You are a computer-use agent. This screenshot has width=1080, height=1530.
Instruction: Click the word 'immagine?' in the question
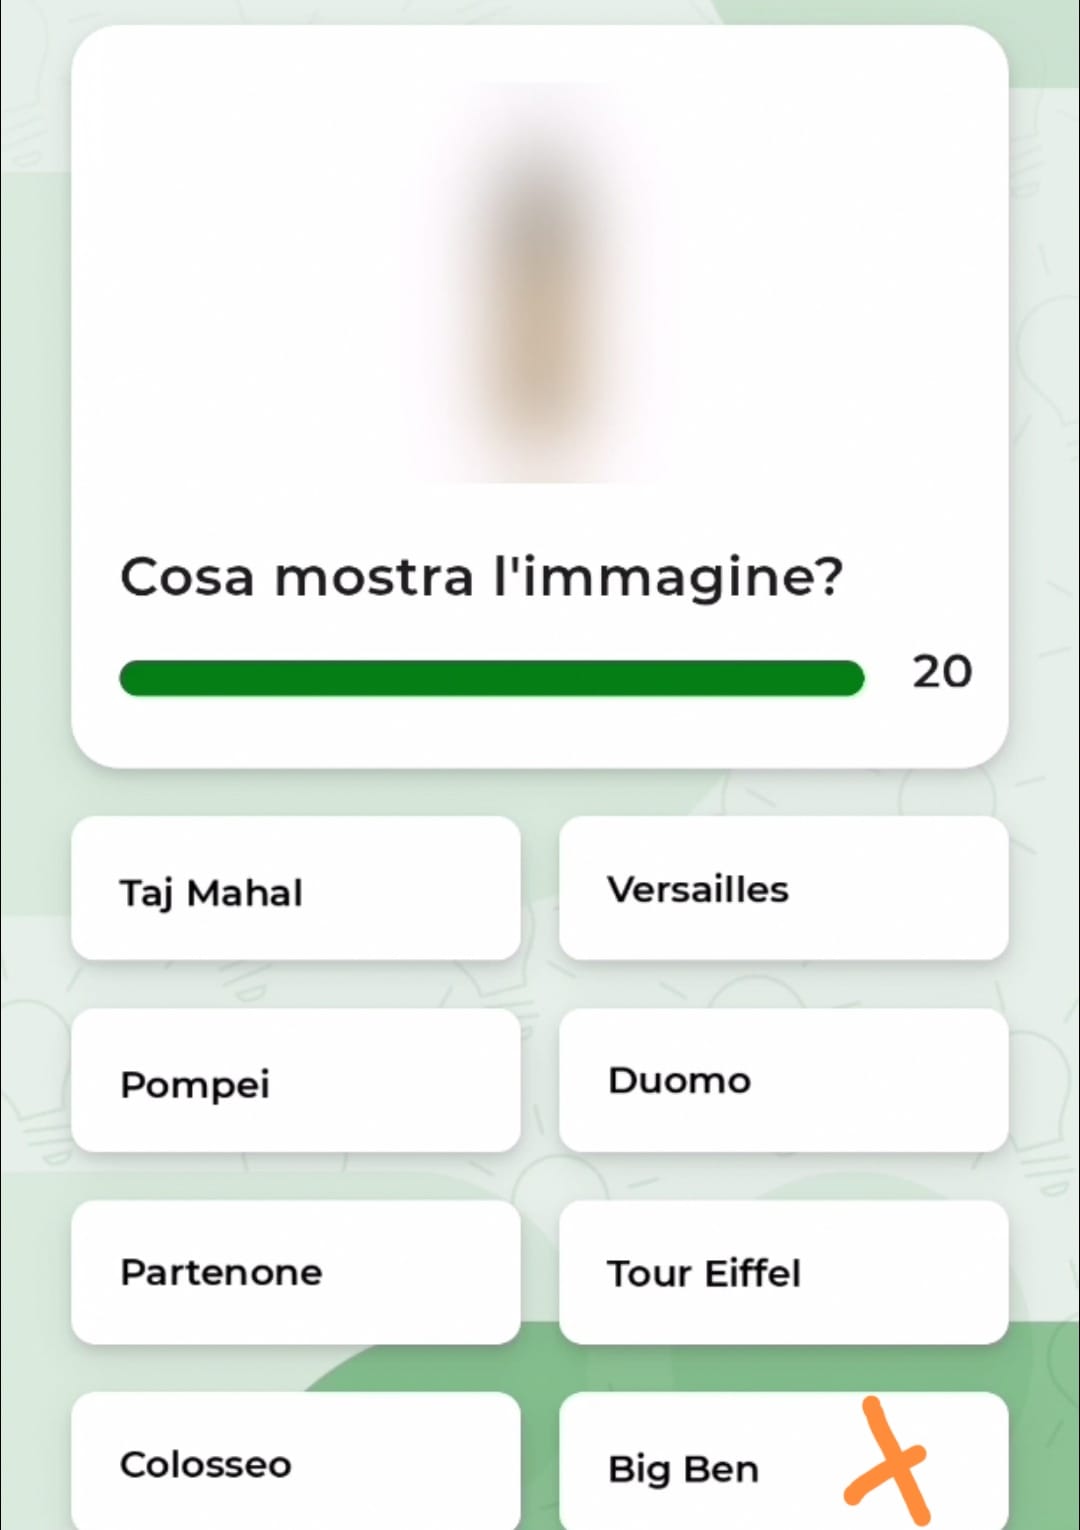coord(682,579)
